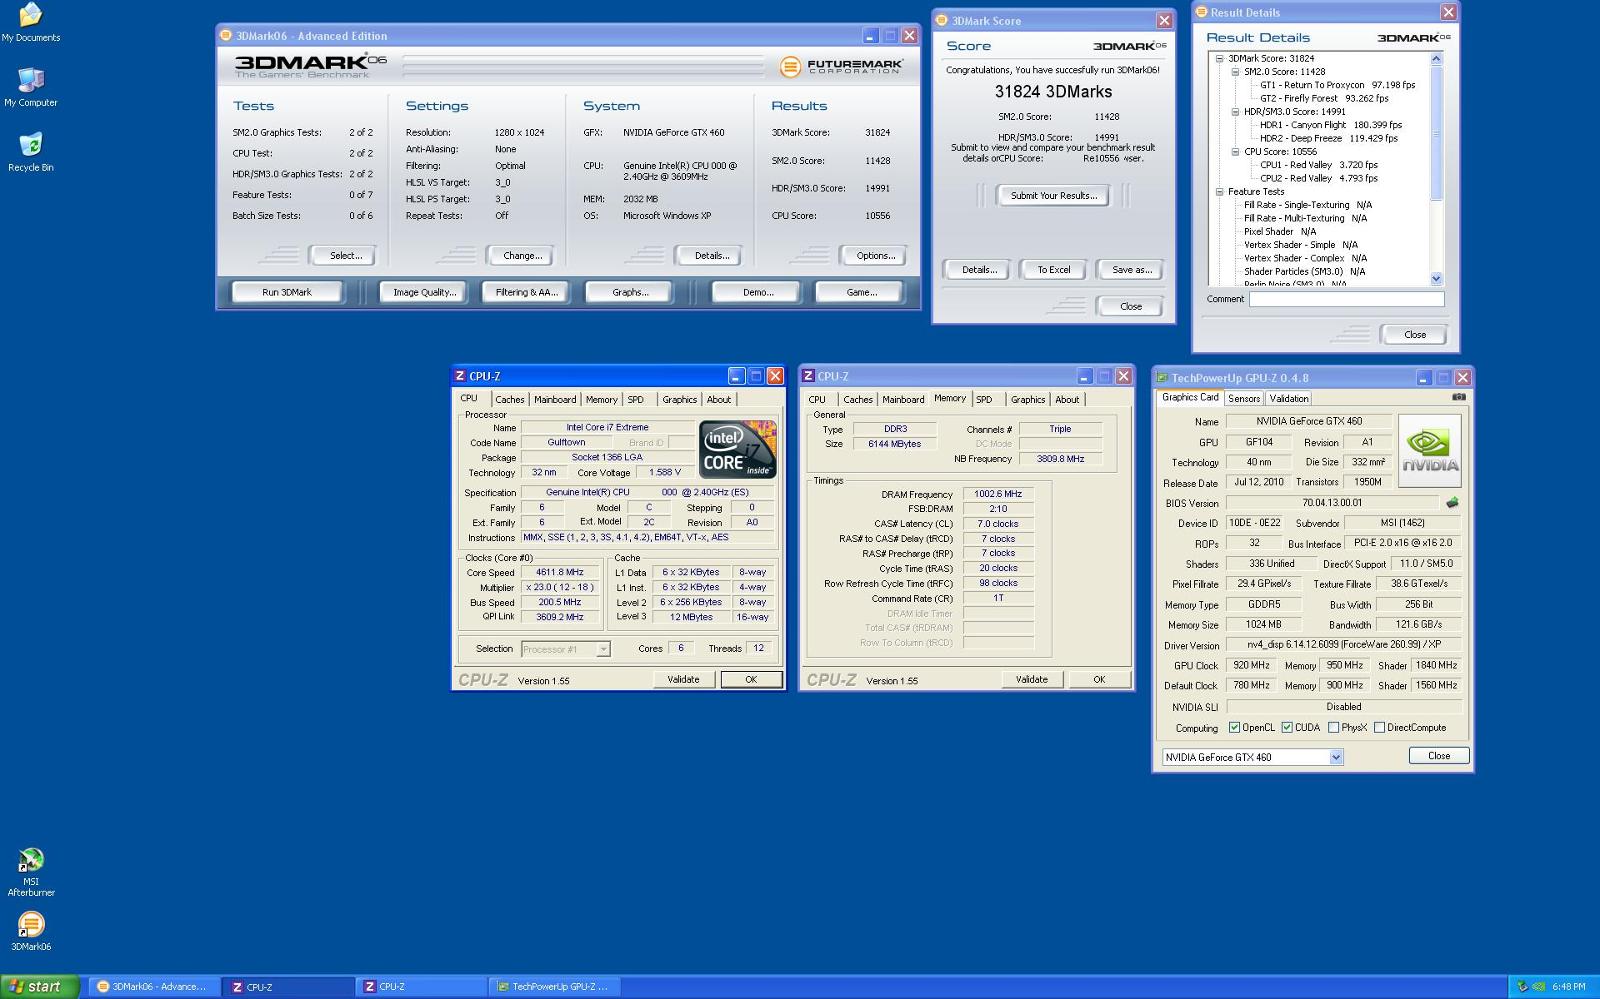Screen dimensions: 1600x999
Task: Click Result Details window title icon
Action: 1202,12
